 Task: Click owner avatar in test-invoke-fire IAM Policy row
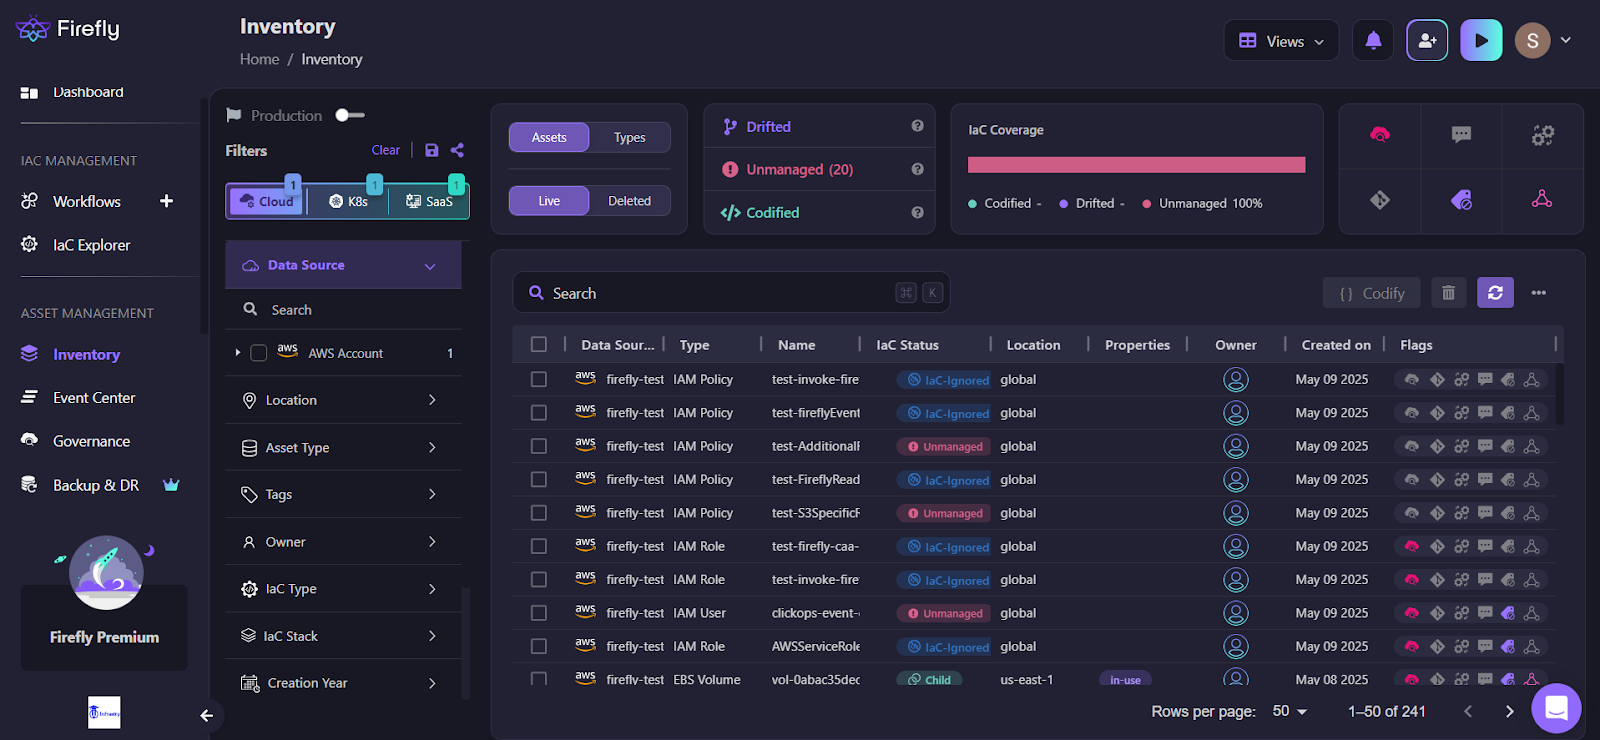1236,380
